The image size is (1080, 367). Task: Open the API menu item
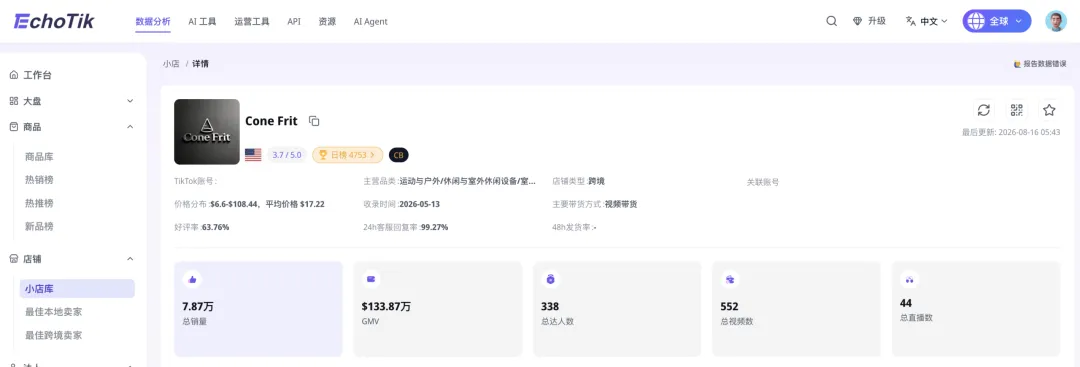pyautogui.click(x=294, y=21)
